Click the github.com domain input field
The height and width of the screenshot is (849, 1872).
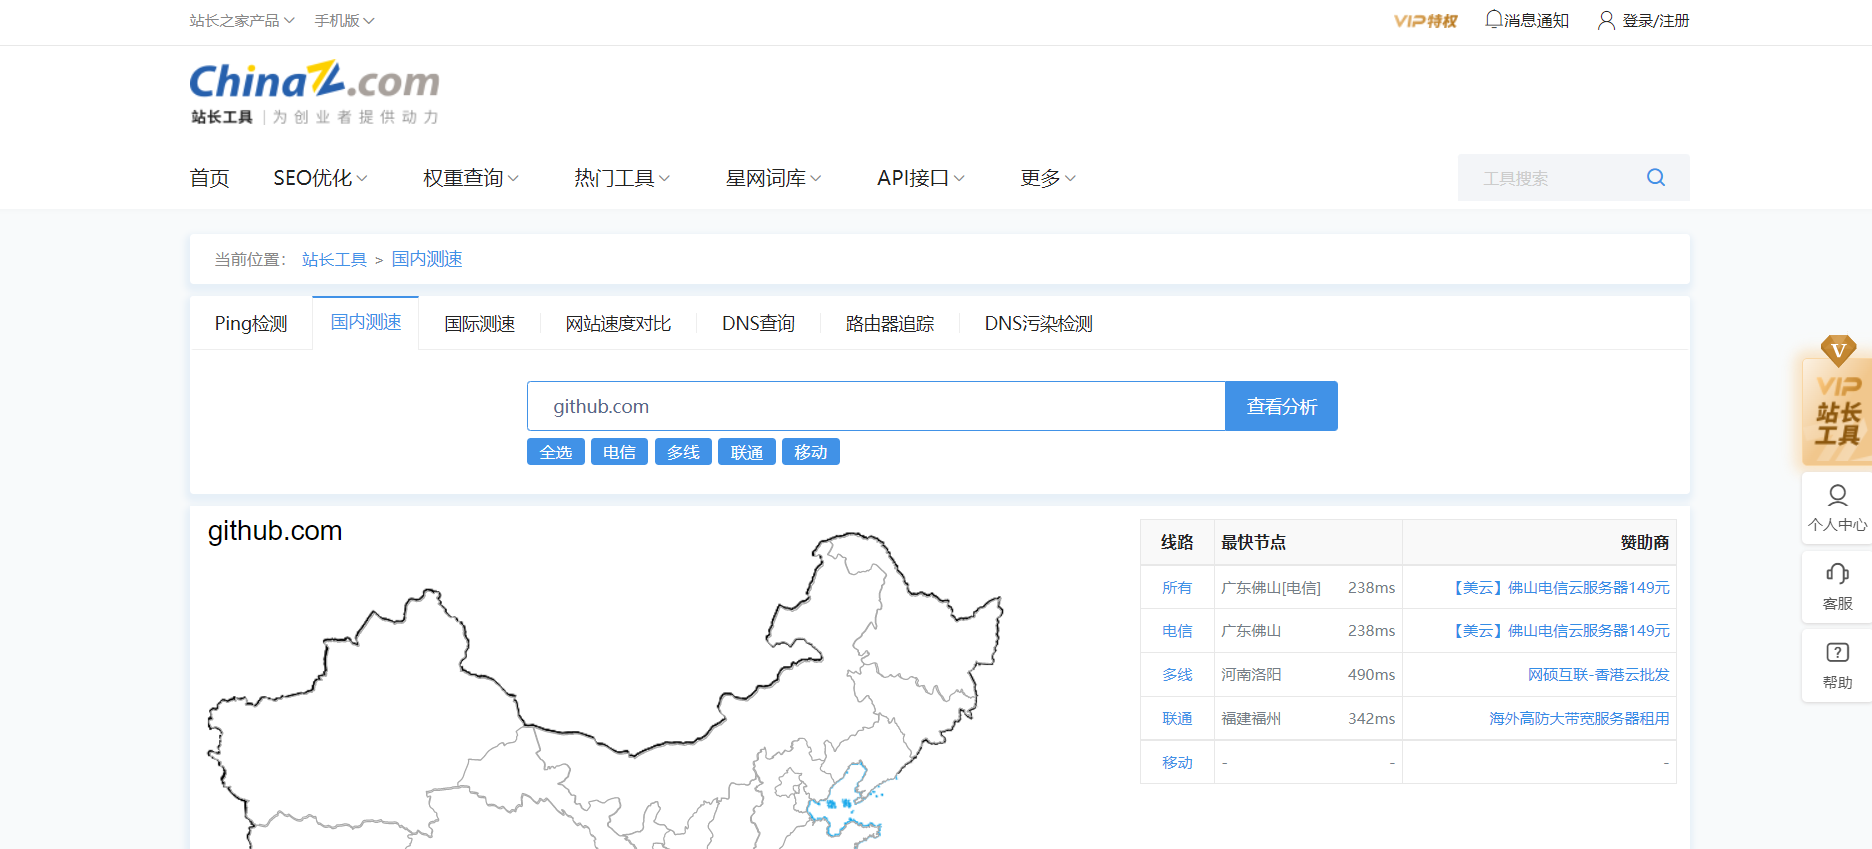[875, 406]
